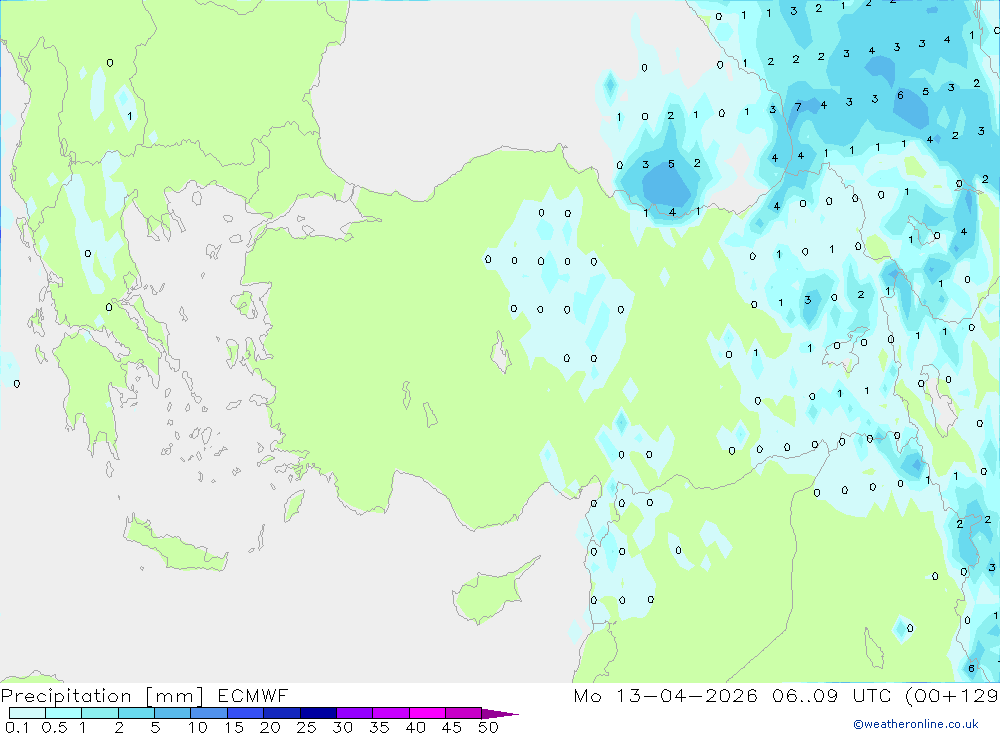This screenshot has height=733, width=1000.
Task: Click the 45–50 mm legend color swatch
Action: 463,713
